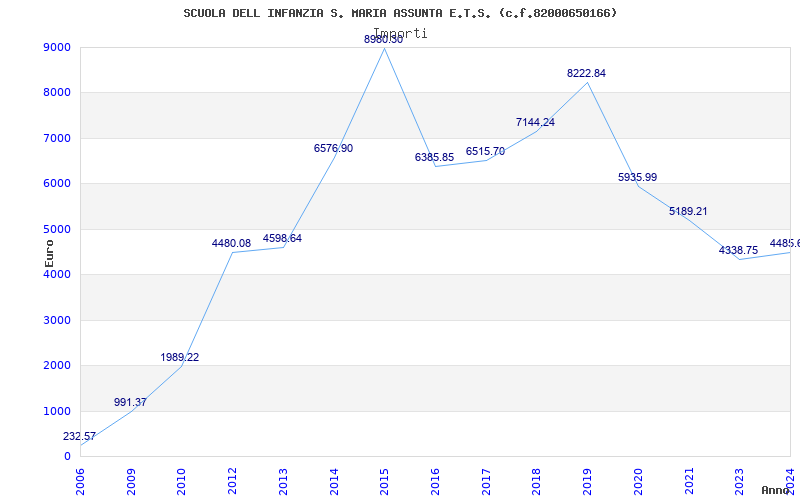Click the 5935.99 data label

[637, 178]
